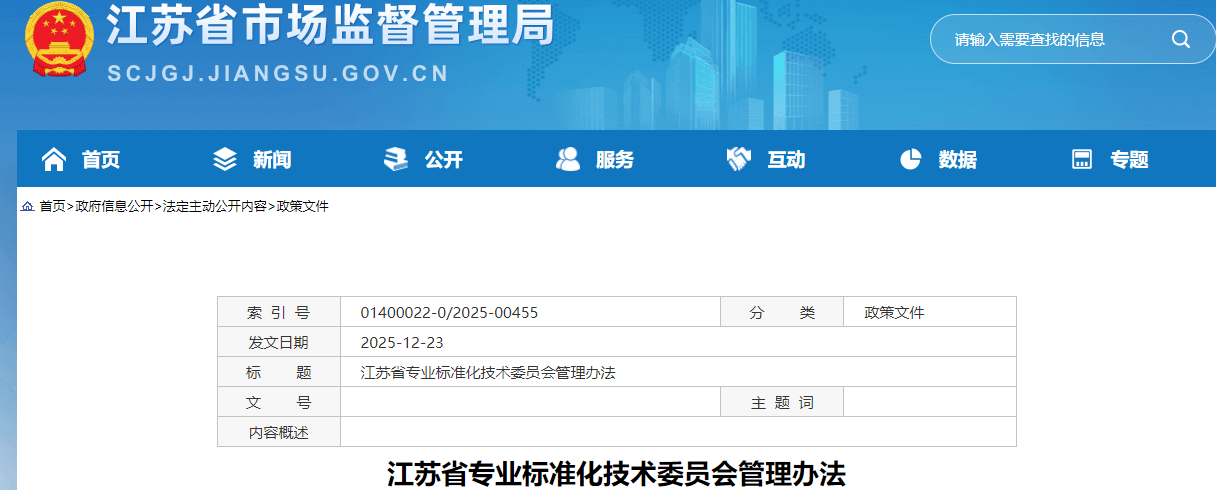1216x490 pixels.
Task: Click the handshake icon beside 互动
Action: [x=739, y=159]
